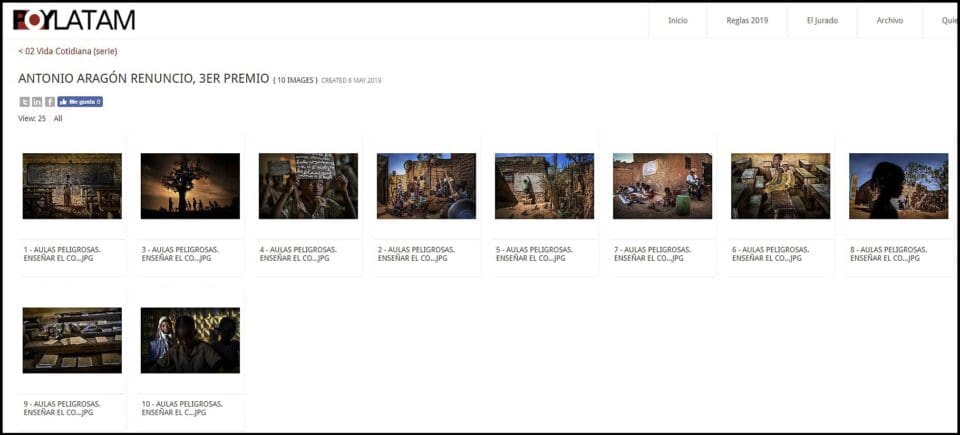This screenshot has width=960, height=435.
Task: Click the Facebook Me gusta button
Action: pyautogui.click(x=80, y=102)
